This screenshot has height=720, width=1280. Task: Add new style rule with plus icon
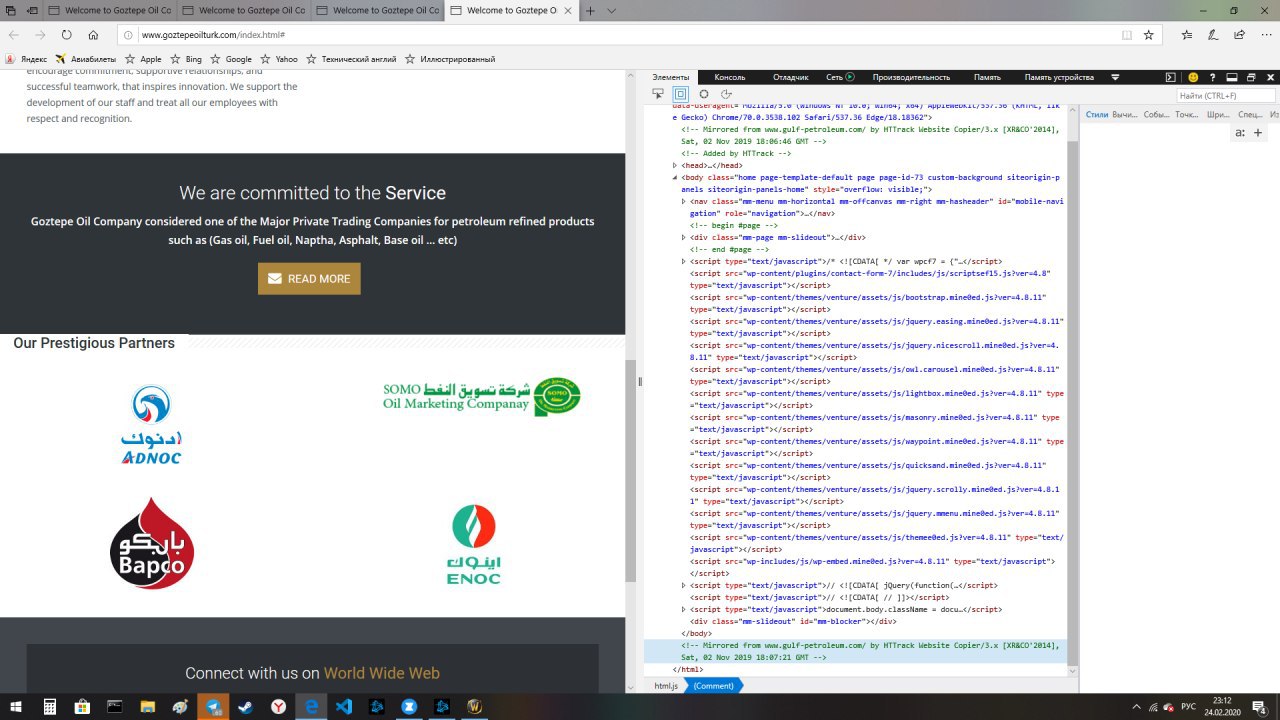[1258, 132]
